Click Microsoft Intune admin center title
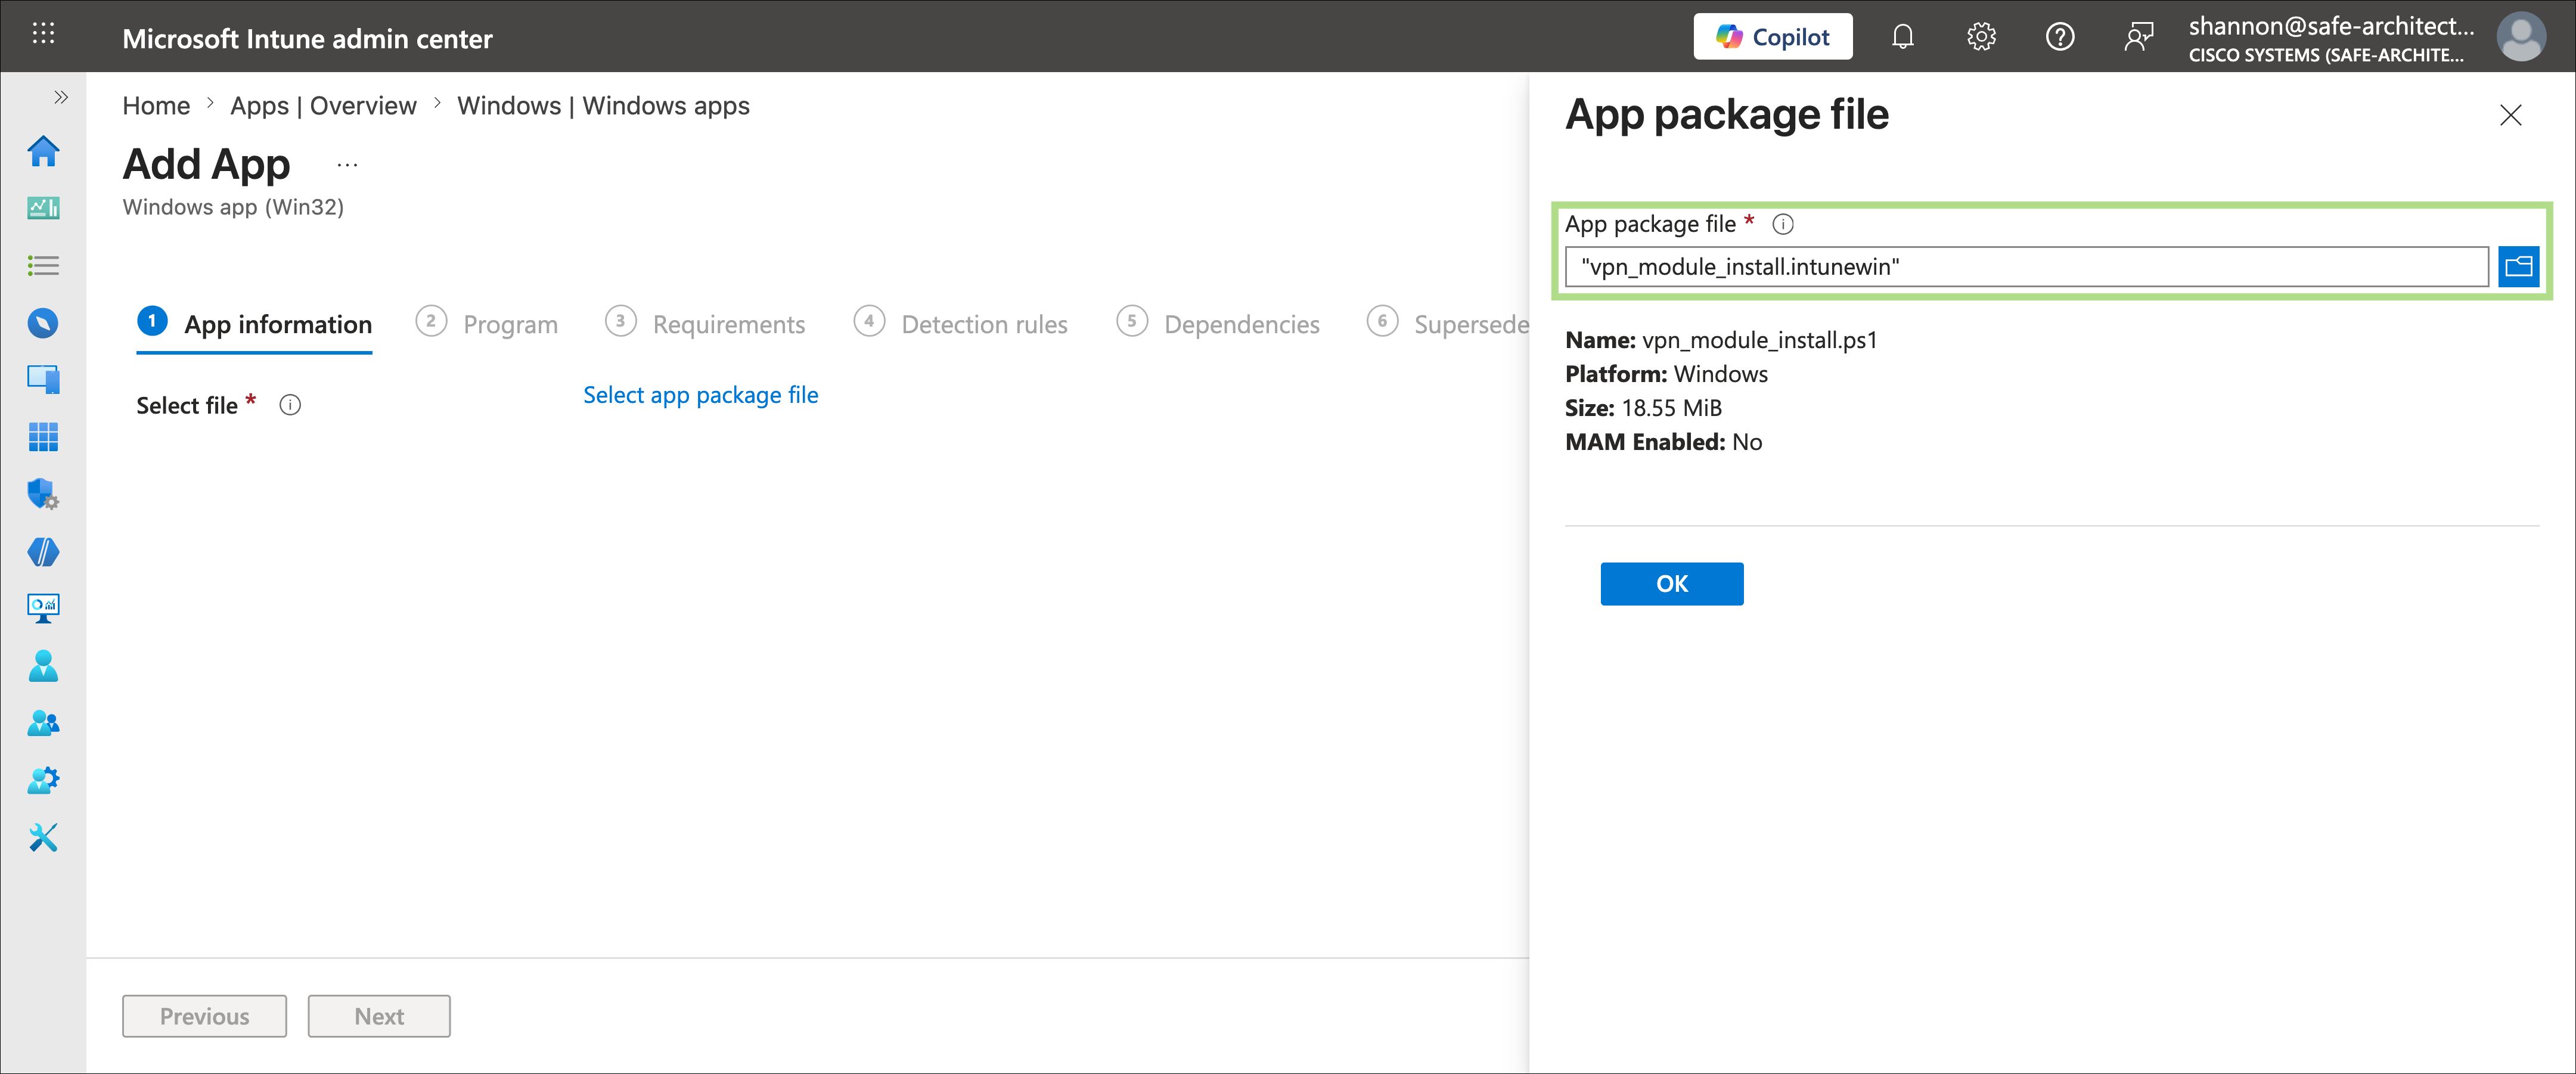The width and height of the screenshot is (2576, 1074). coord(307,39)
